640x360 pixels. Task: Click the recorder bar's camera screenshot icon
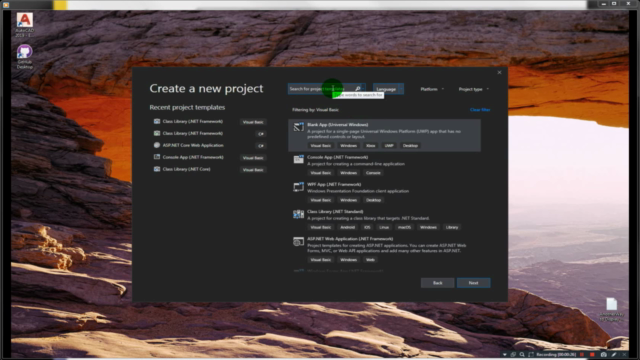[x=603, y=355]
